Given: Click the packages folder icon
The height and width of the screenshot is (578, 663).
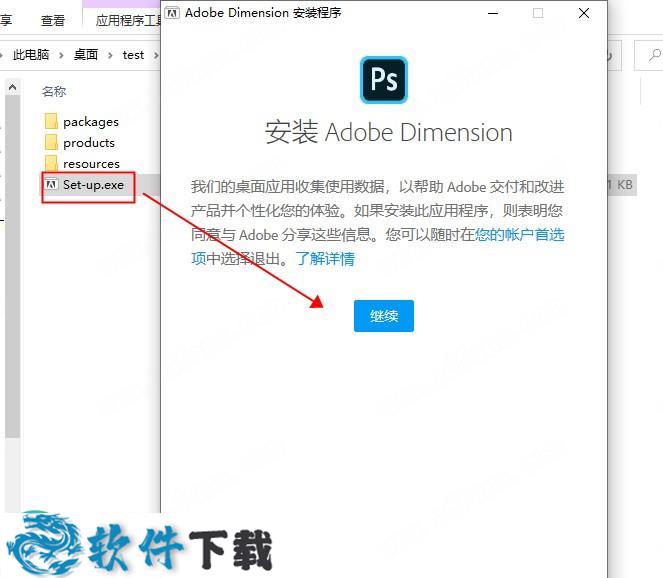Looking at the screenshot, I should (51, 121).
